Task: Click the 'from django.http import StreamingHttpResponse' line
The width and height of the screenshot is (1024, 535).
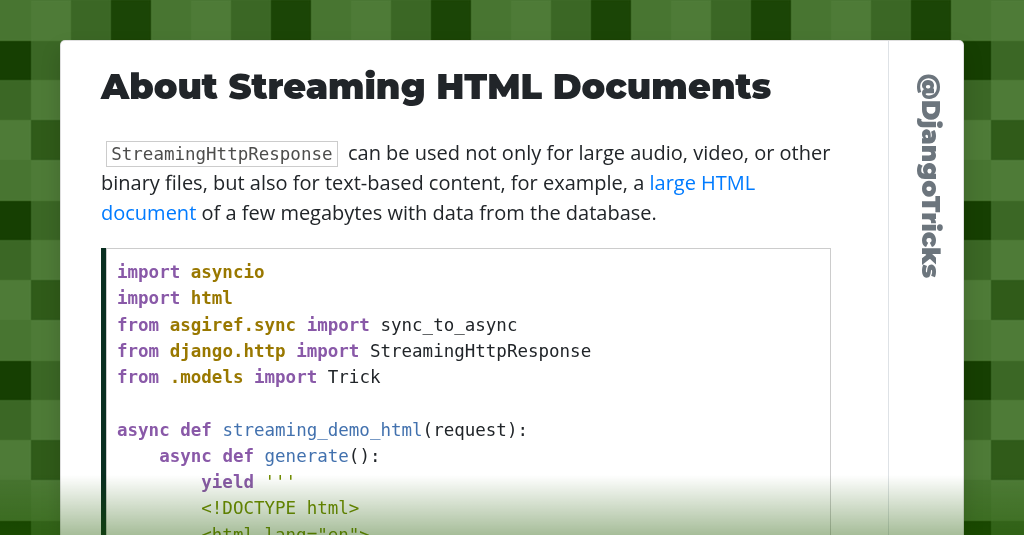Action: click(x=354, y=351)
